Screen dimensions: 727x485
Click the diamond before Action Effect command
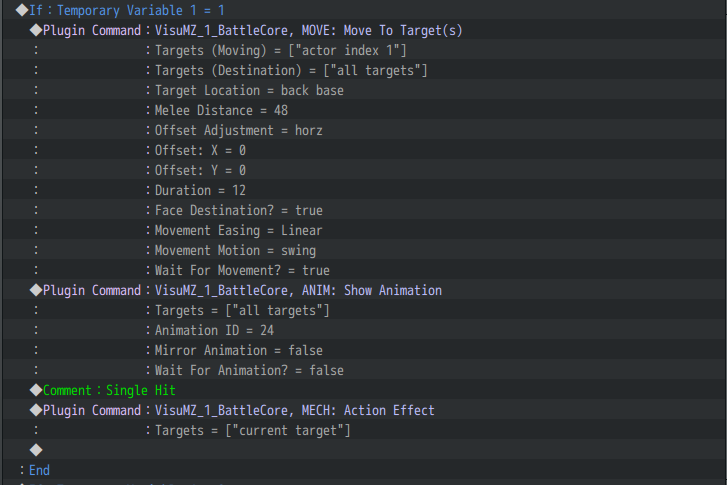36,410
